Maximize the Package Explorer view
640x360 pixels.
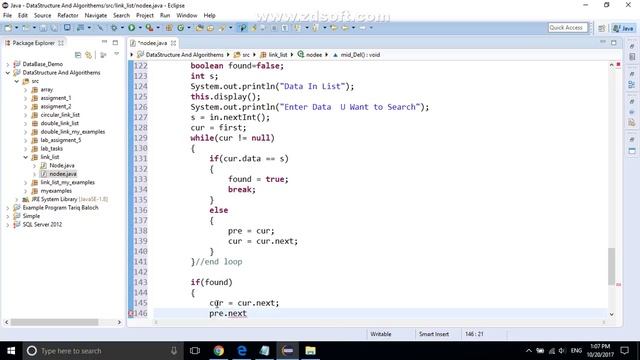click(x=115, y=42)
